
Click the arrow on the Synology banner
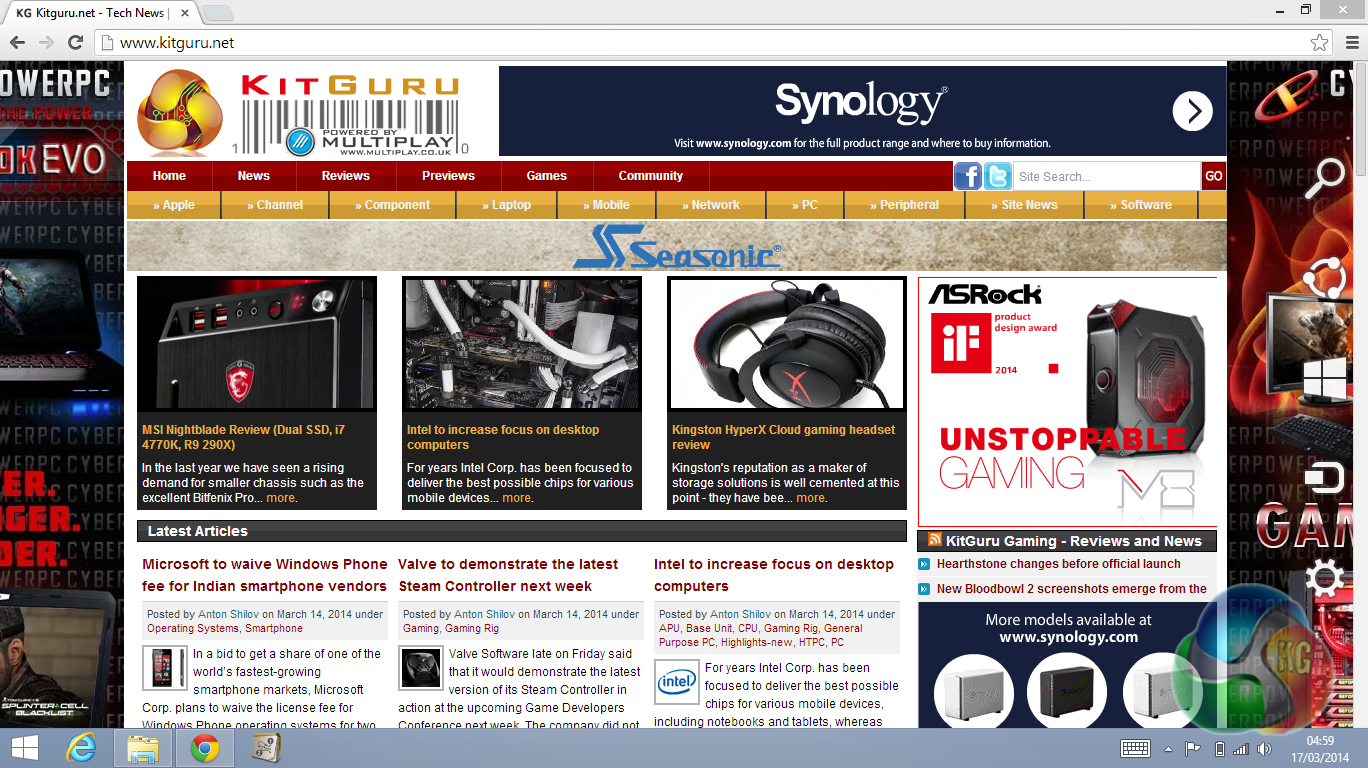1192,111
